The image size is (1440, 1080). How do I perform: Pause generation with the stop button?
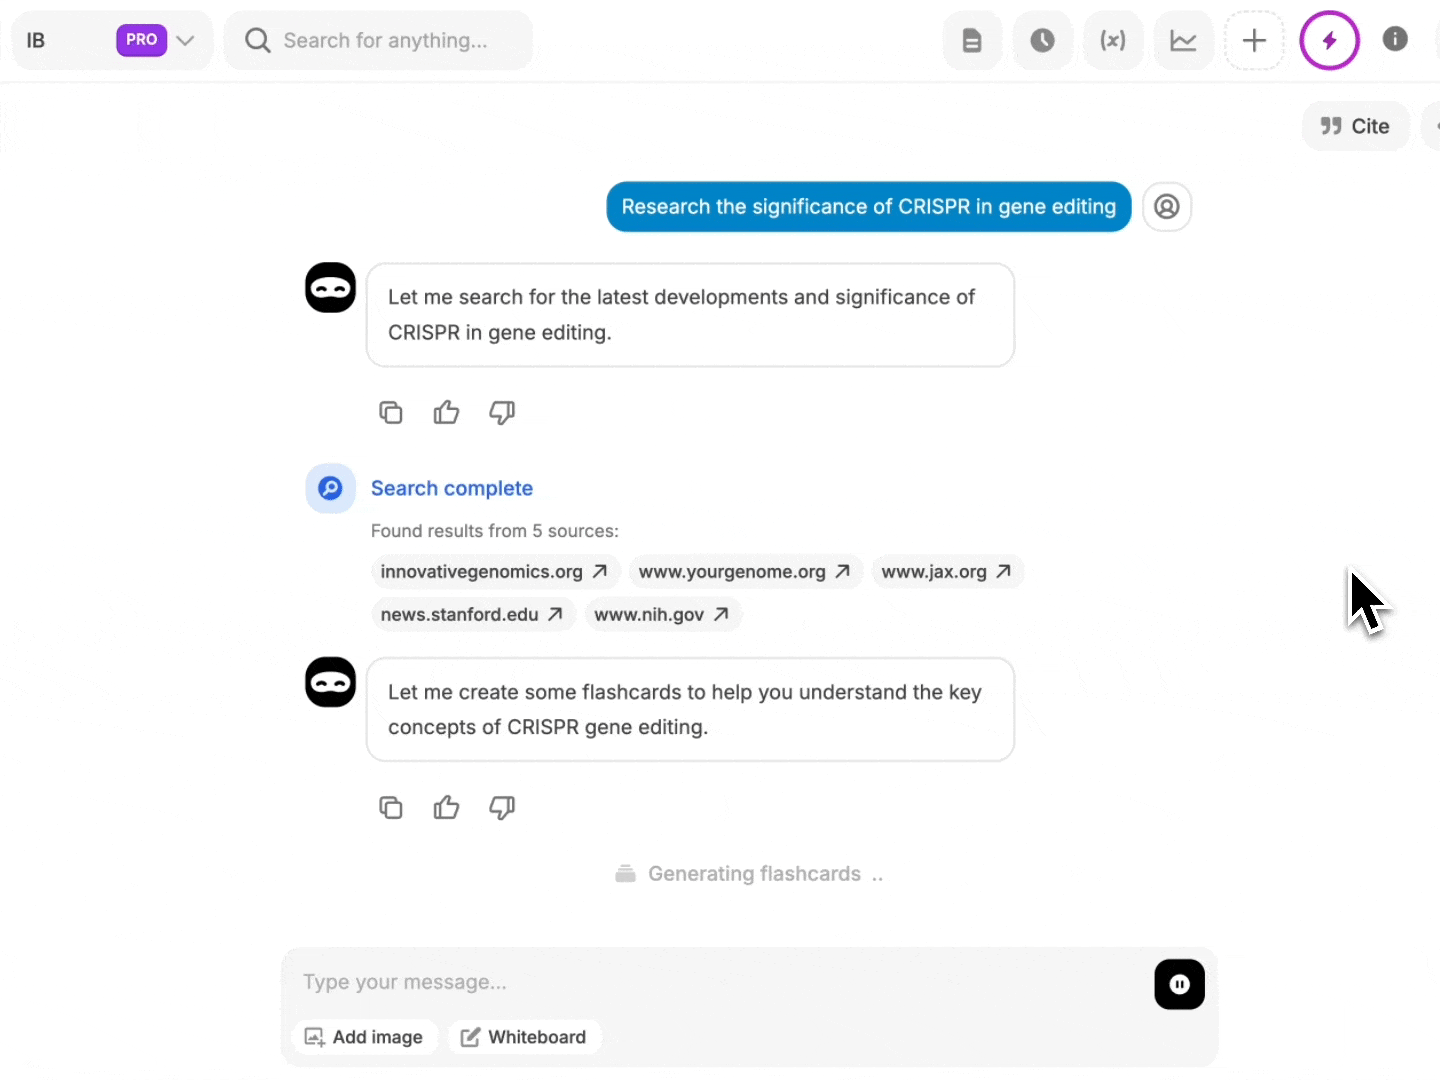tap(1179, 985)
